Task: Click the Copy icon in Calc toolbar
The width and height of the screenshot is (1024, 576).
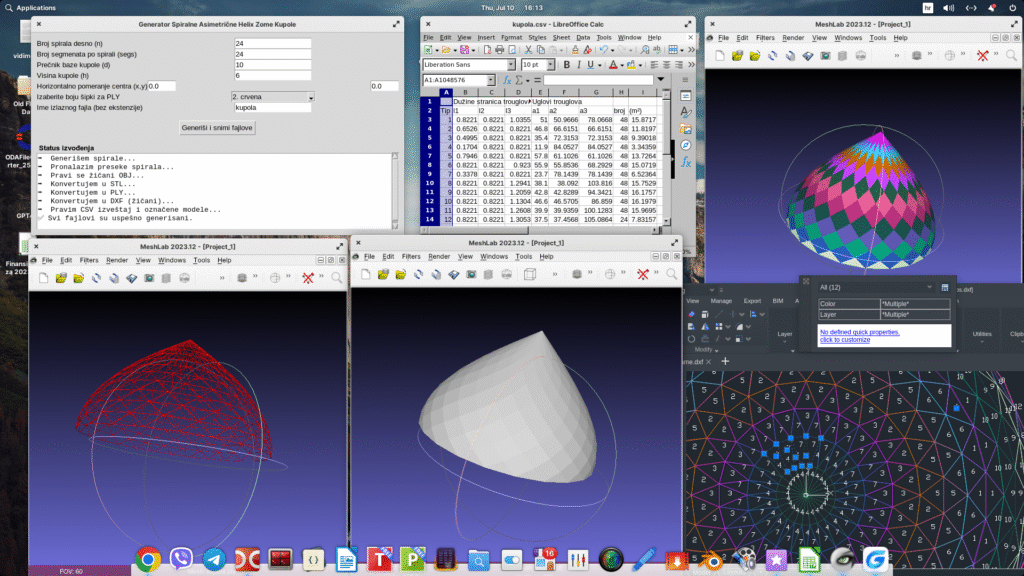Action: [x=541, y=50]
